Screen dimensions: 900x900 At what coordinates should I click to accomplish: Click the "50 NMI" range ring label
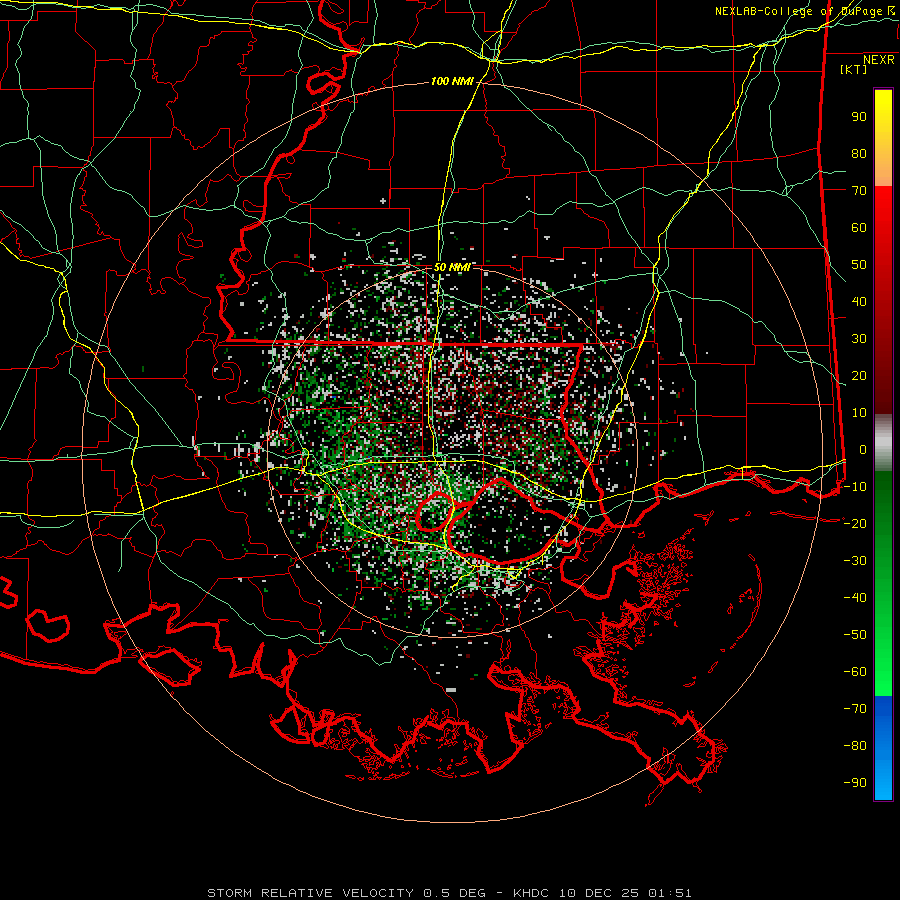(x=452, y=267)
